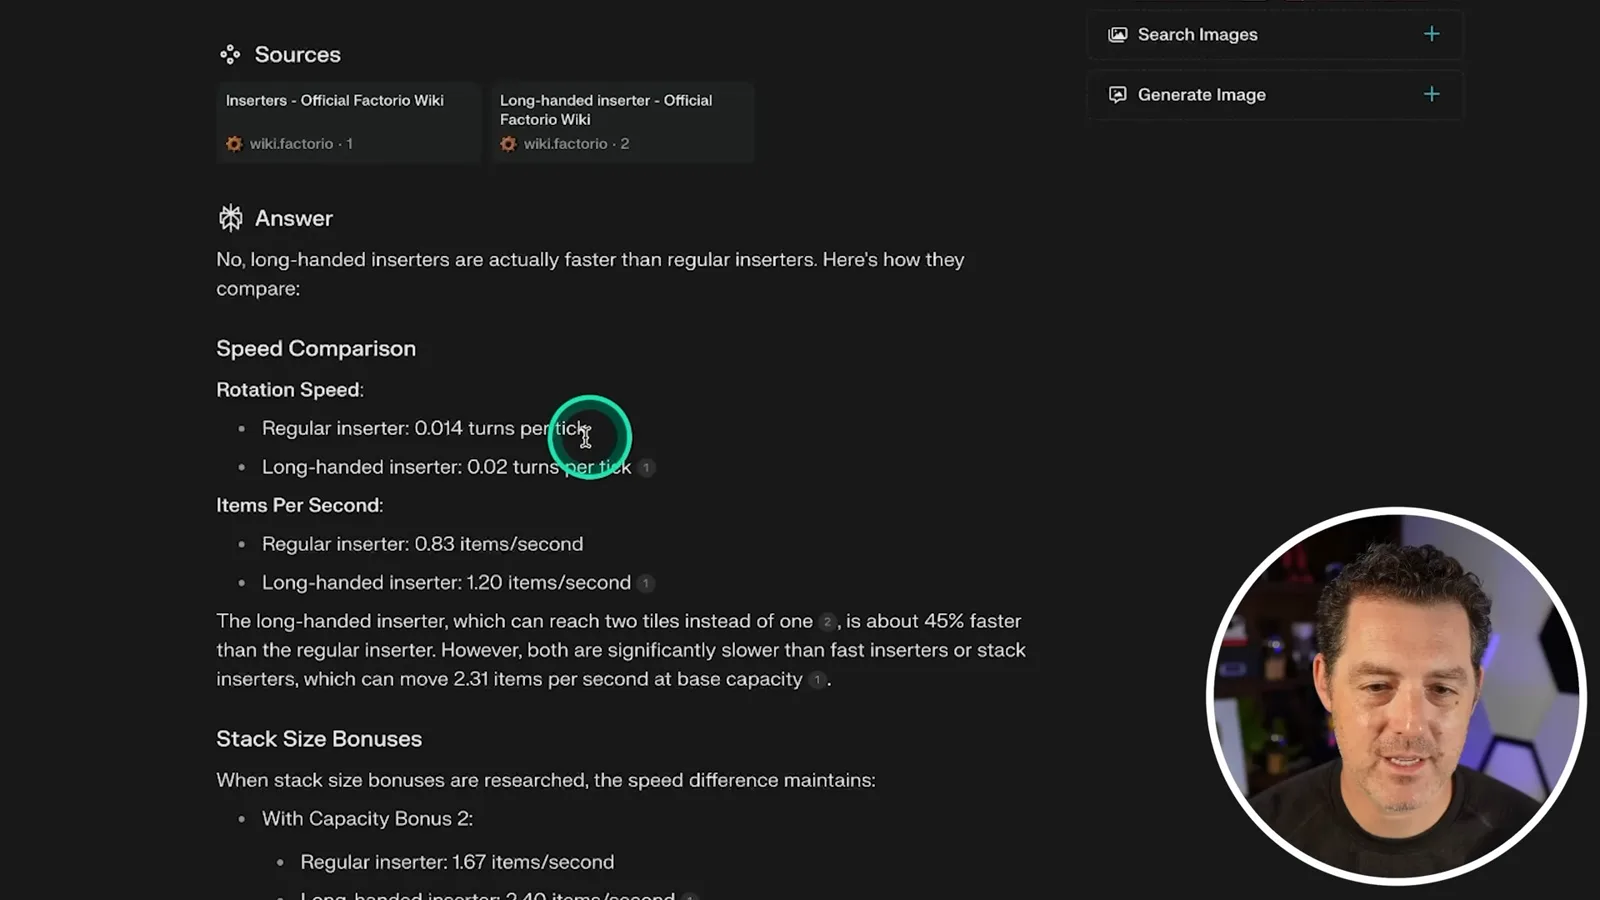Screen dimensions: 1600x900
Task: Click favicon on wiki.factorio · 2 source
Action: point(508,144)
